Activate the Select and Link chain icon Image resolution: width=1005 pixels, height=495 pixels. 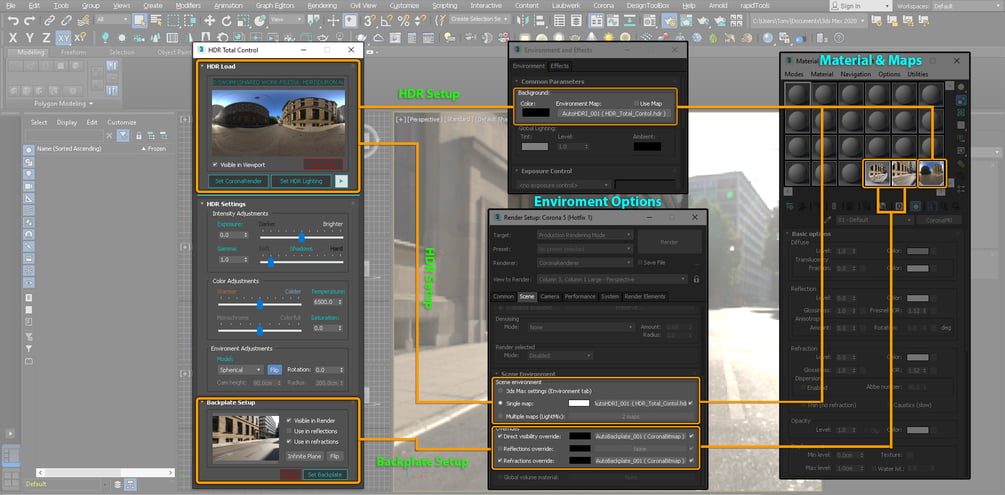49,21
